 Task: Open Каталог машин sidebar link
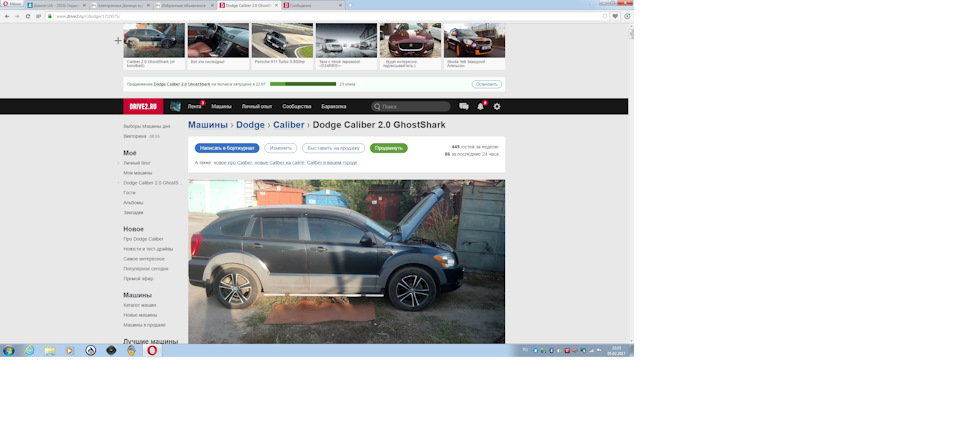tap(140, 305)
